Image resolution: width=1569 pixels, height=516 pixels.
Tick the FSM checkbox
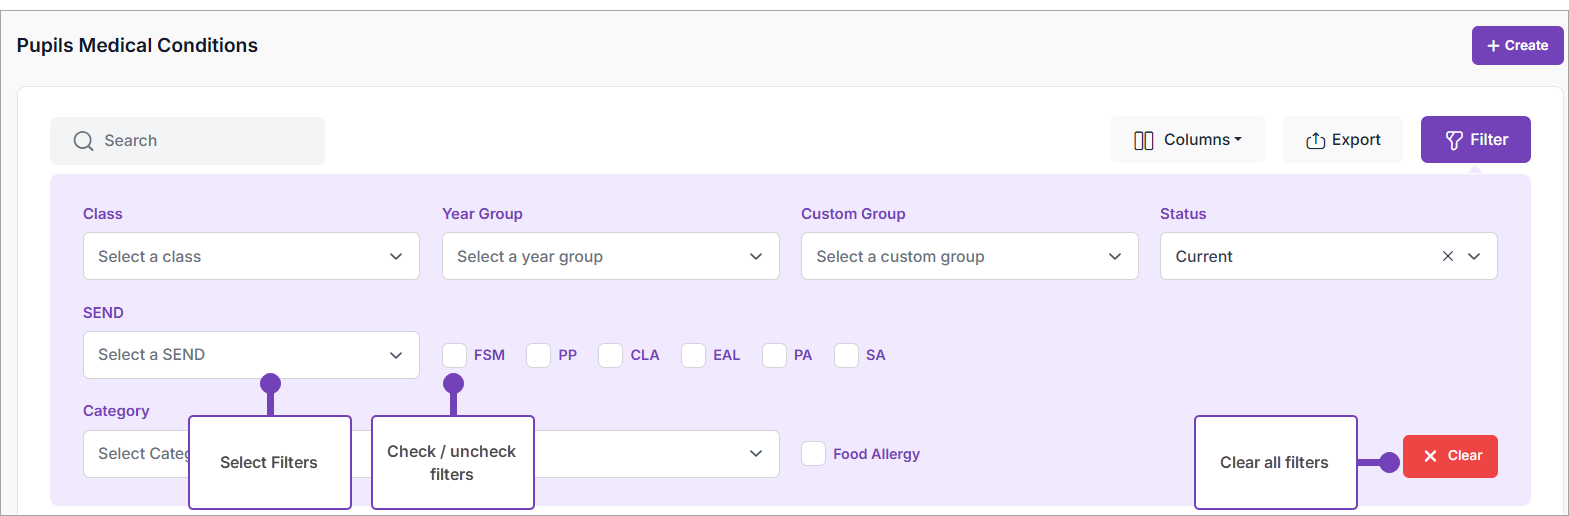click(455, 355)
